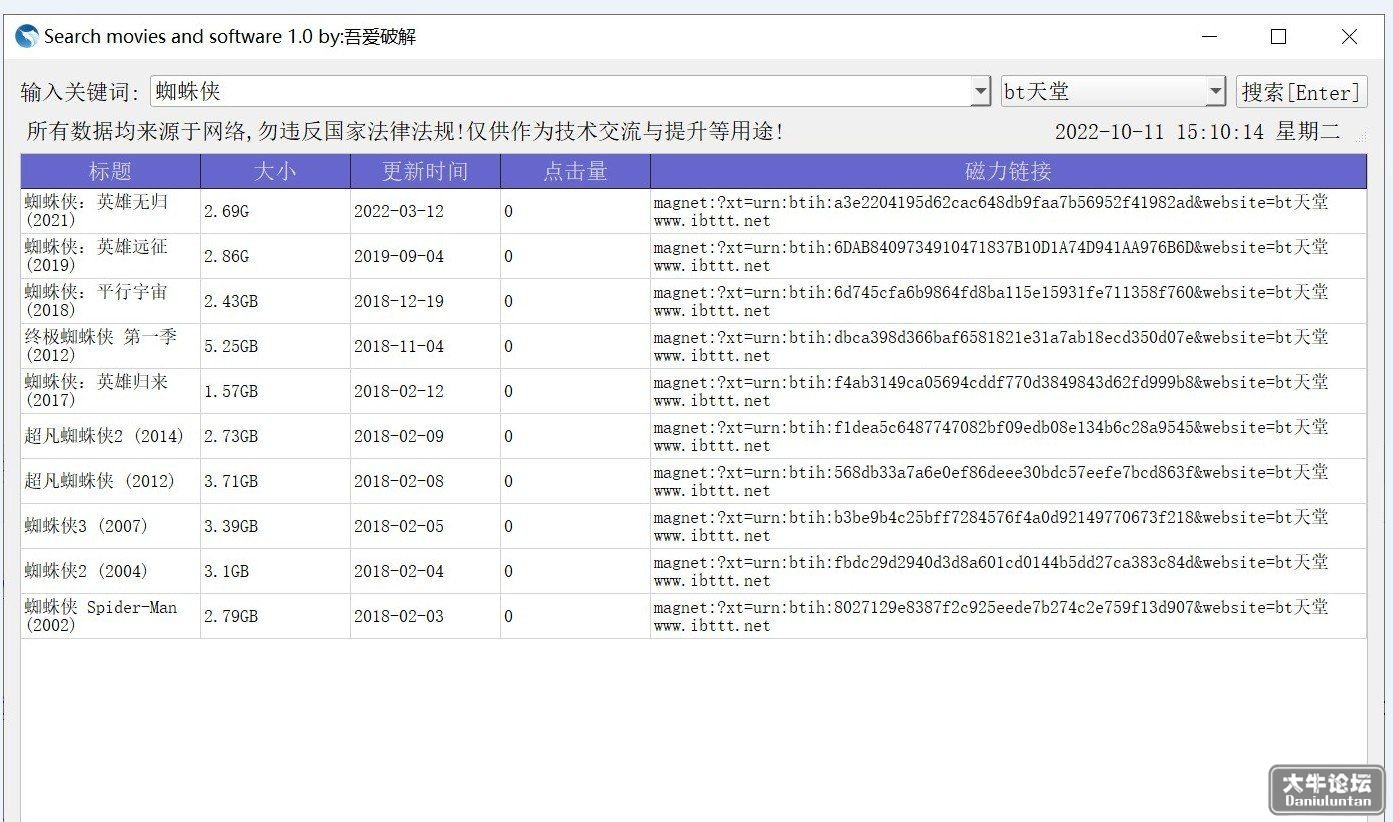Image resolution: width=1393 pixels, height=822 pixels.
Task: Open the keyword history dropdown arrow
Action: point(980,92)
